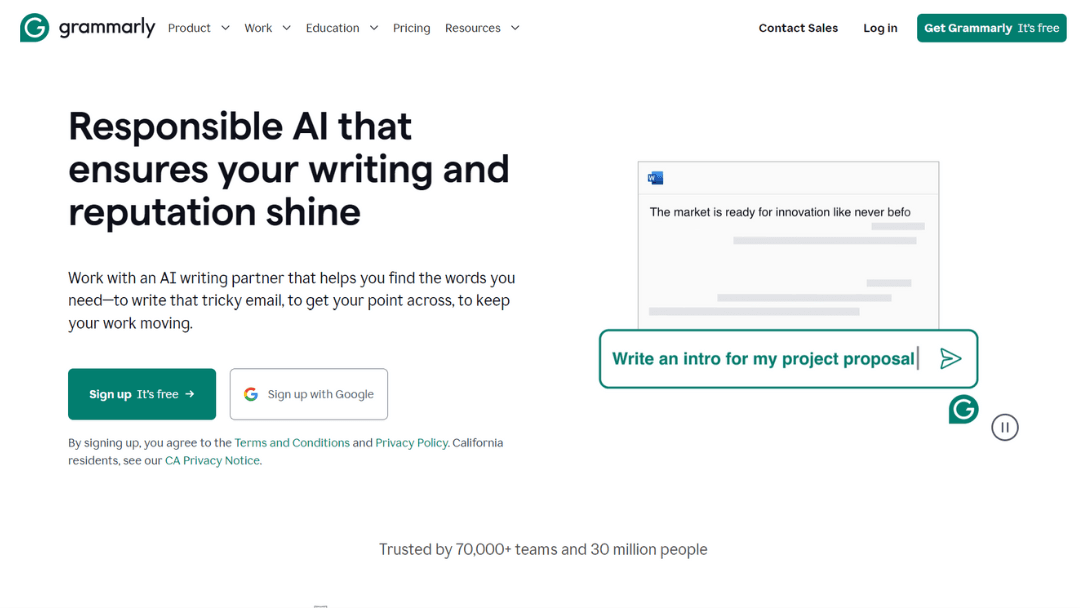Pause the hero animation

point(1004,428)
